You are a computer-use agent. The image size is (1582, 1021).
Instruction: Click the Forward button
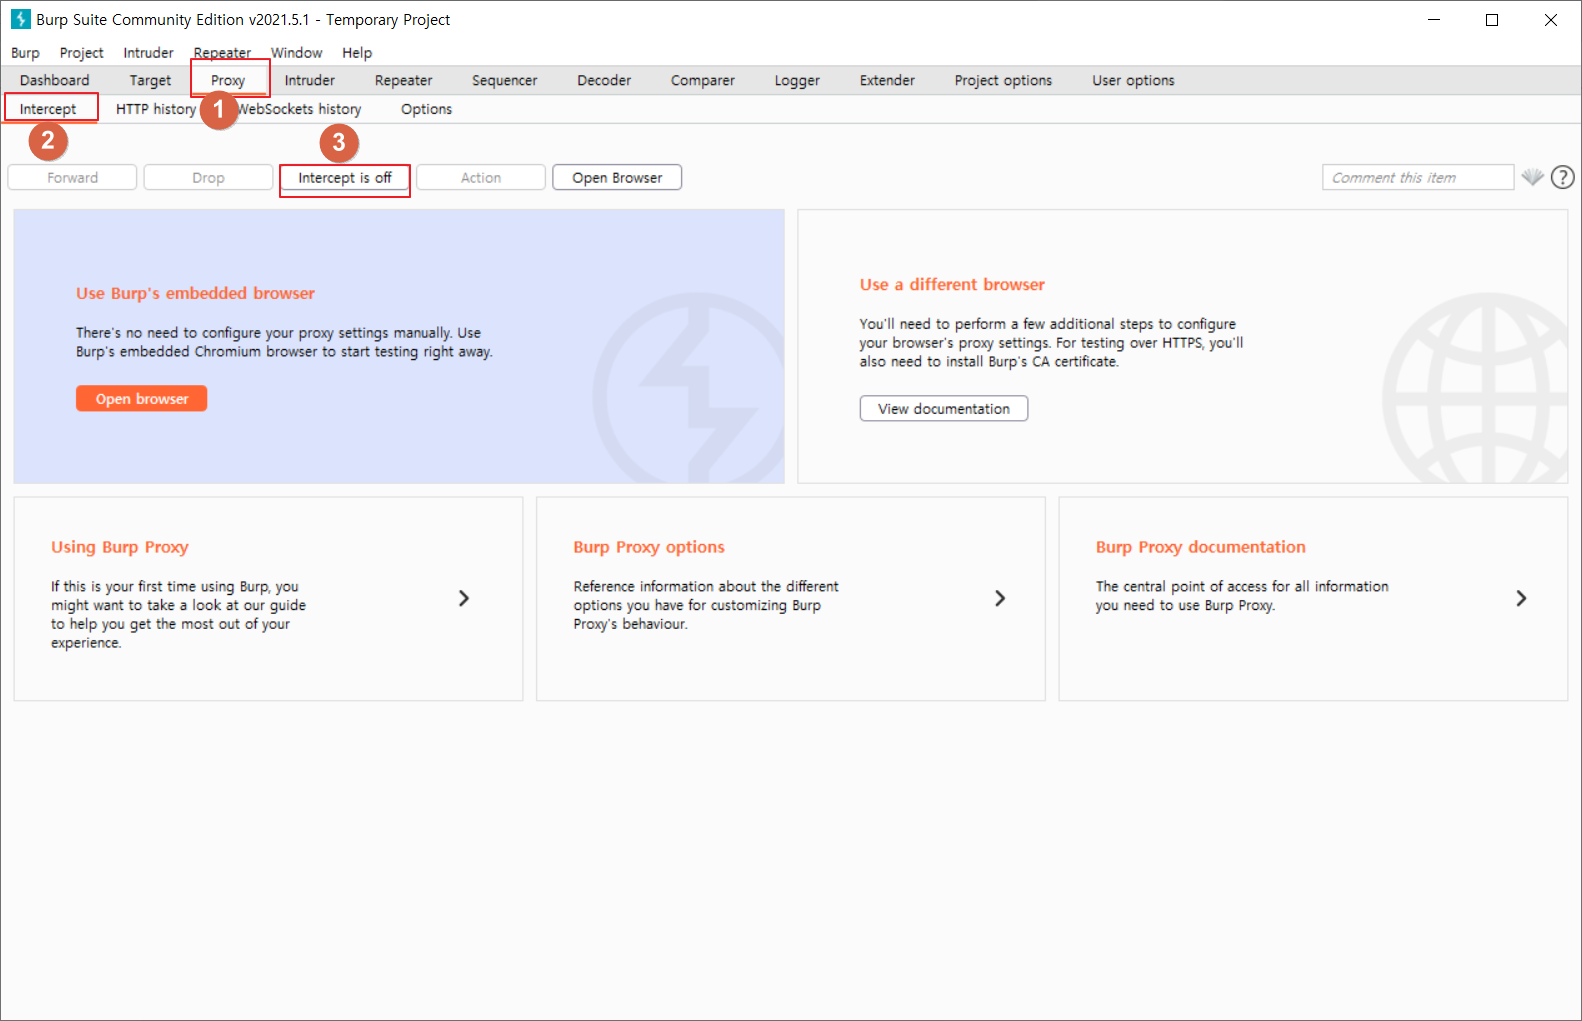(73, 178)
